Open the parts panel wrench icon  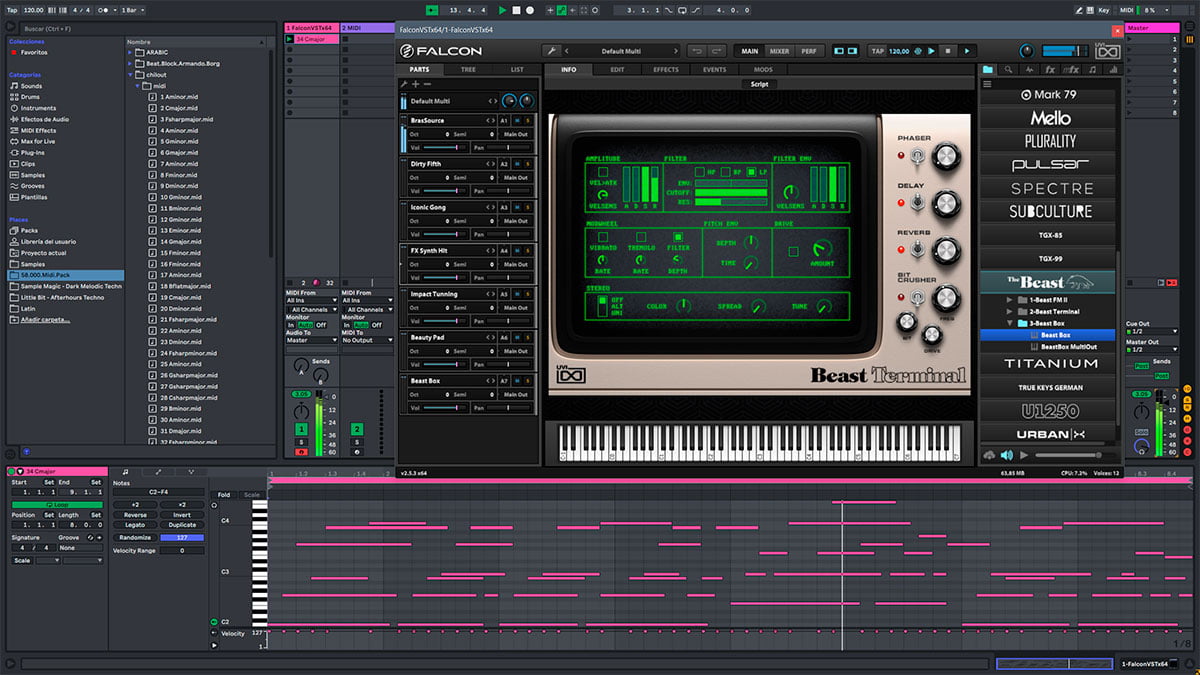(404, 84)
